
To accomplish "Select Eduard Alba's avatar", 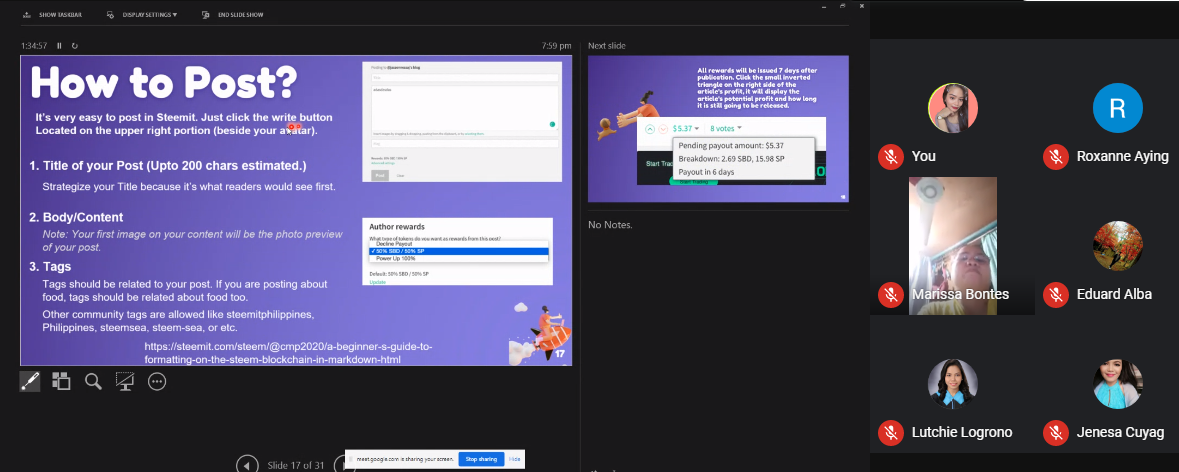I will 1117,246.
